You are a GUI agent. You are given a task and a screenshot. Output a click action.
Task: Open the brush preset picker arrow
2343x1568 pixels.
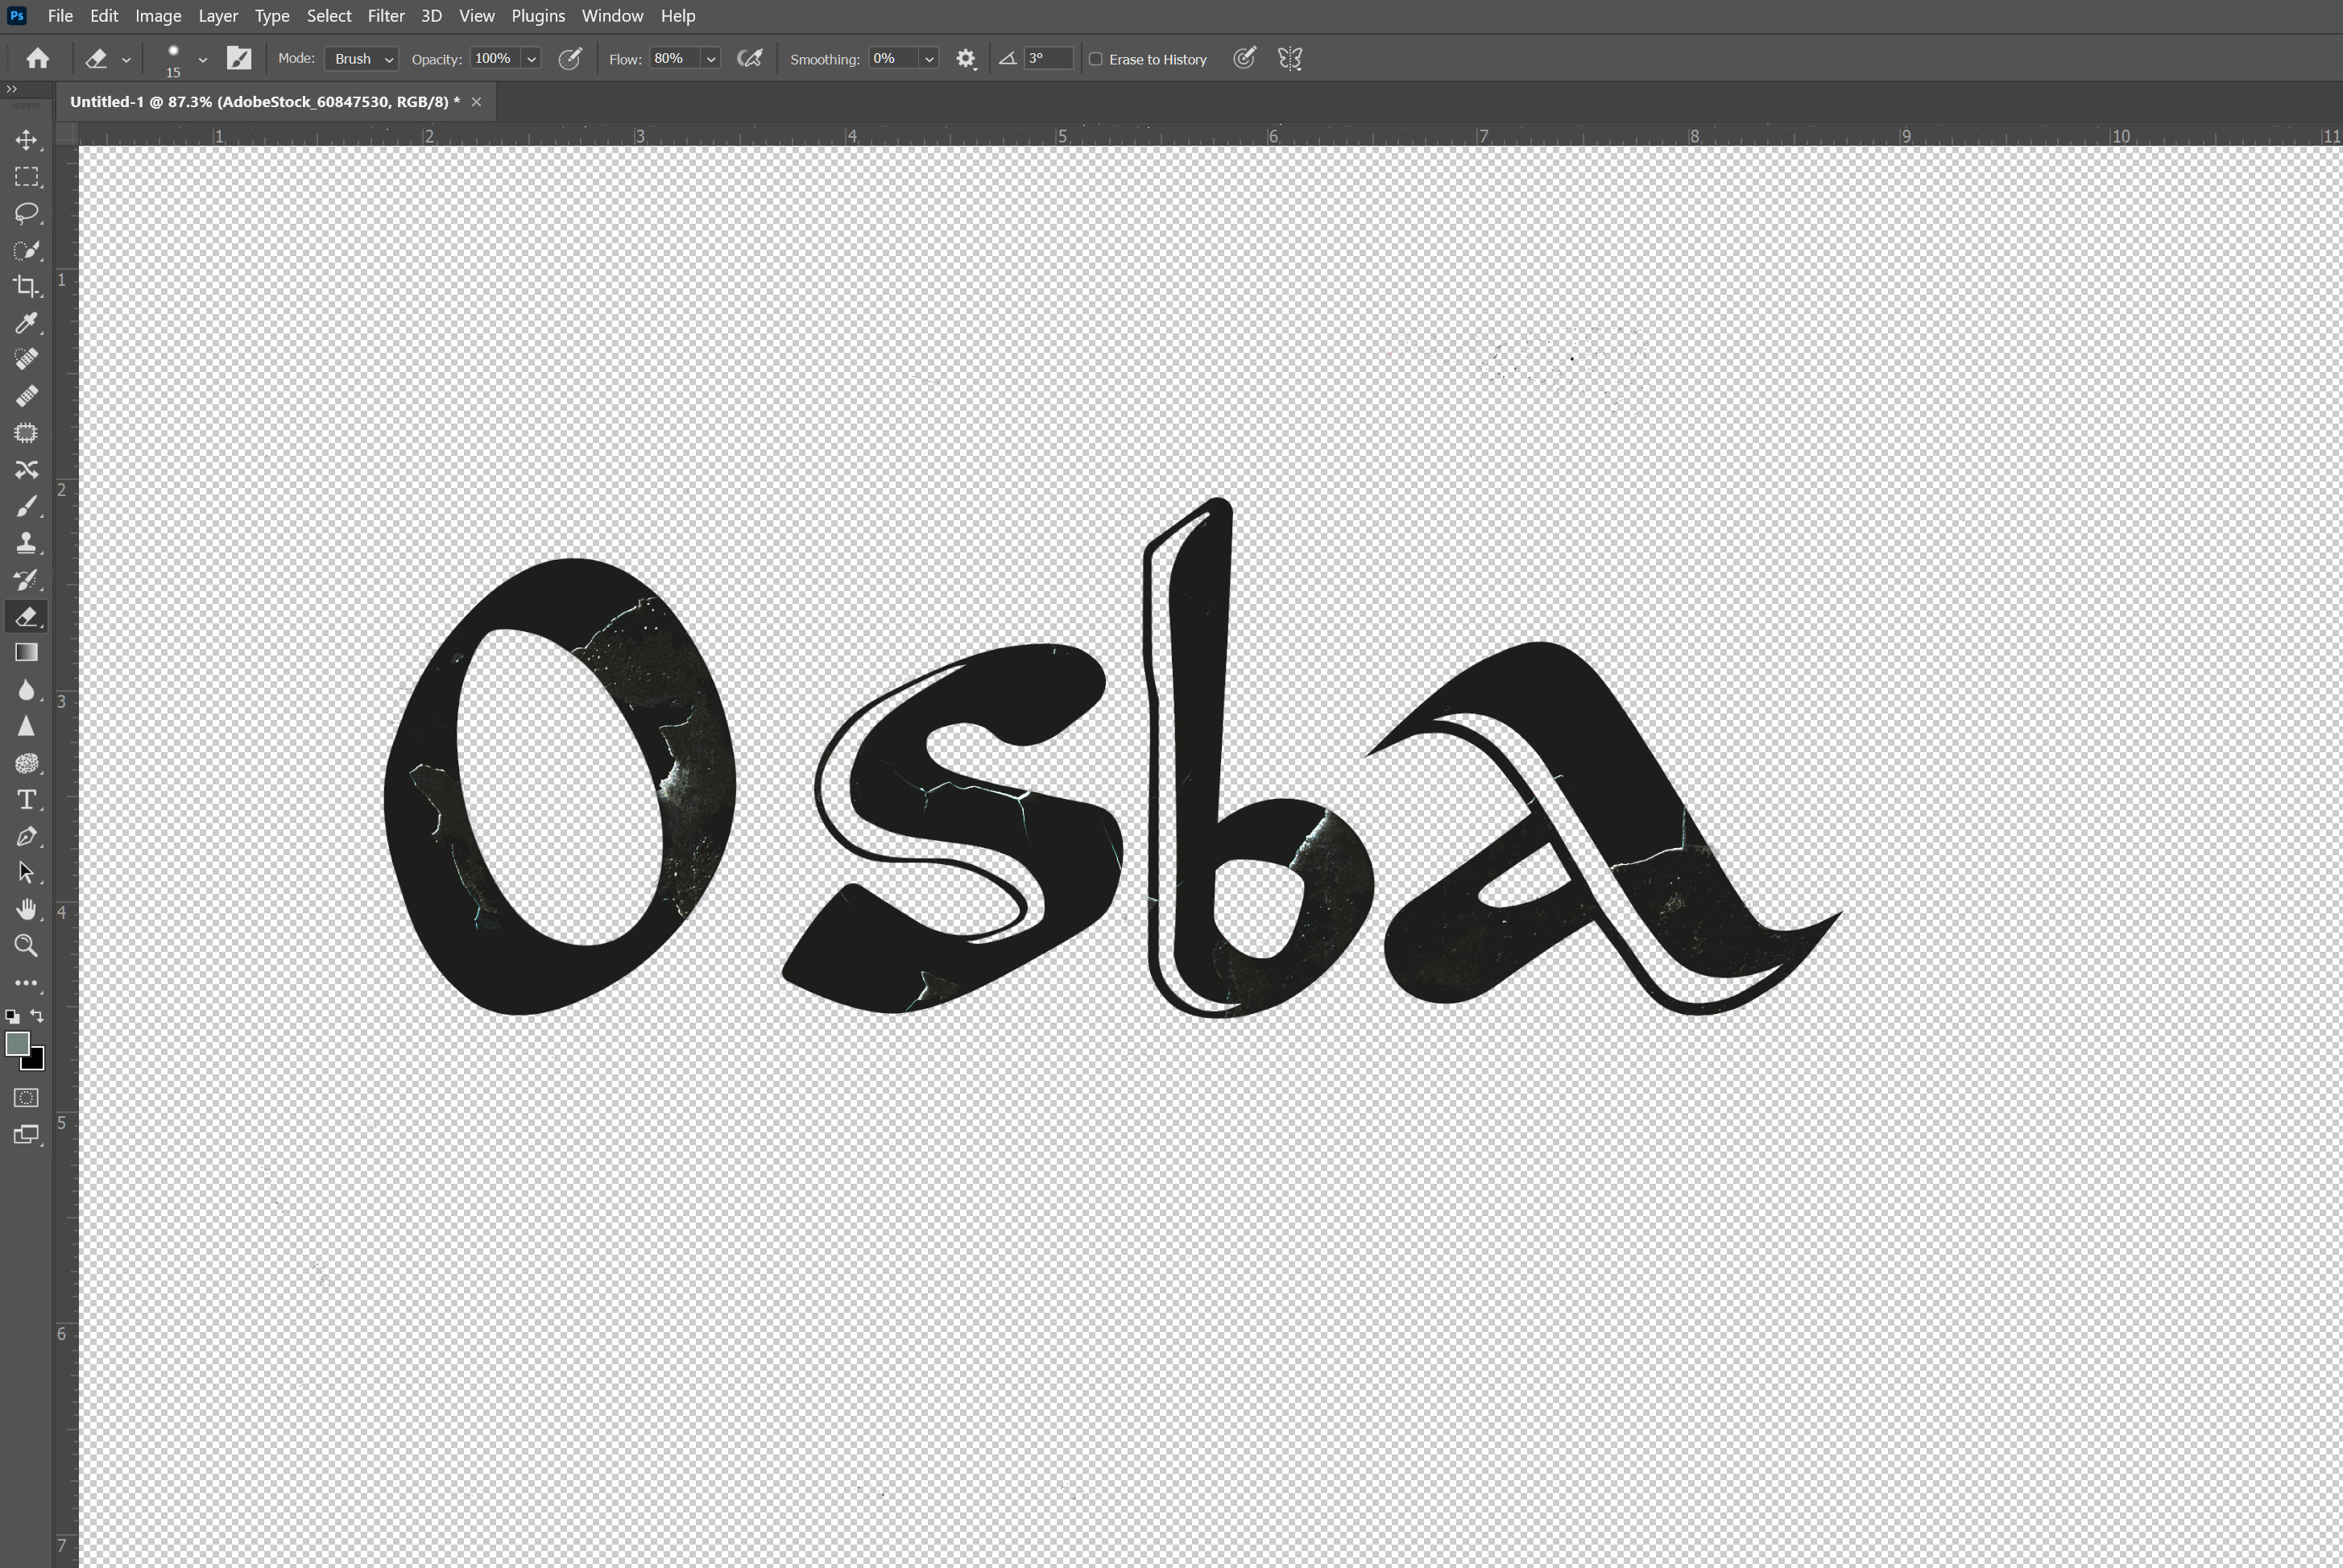pyautogui.click(x=203, y=59)
